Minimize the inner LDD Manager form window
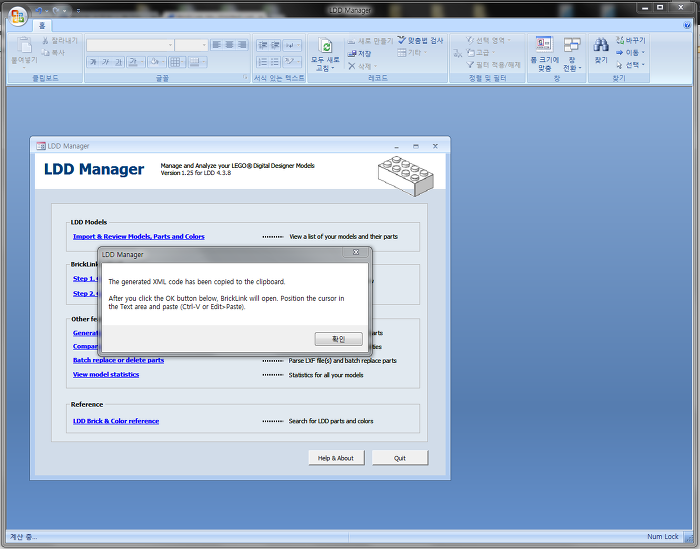 (x=396, y=146)
